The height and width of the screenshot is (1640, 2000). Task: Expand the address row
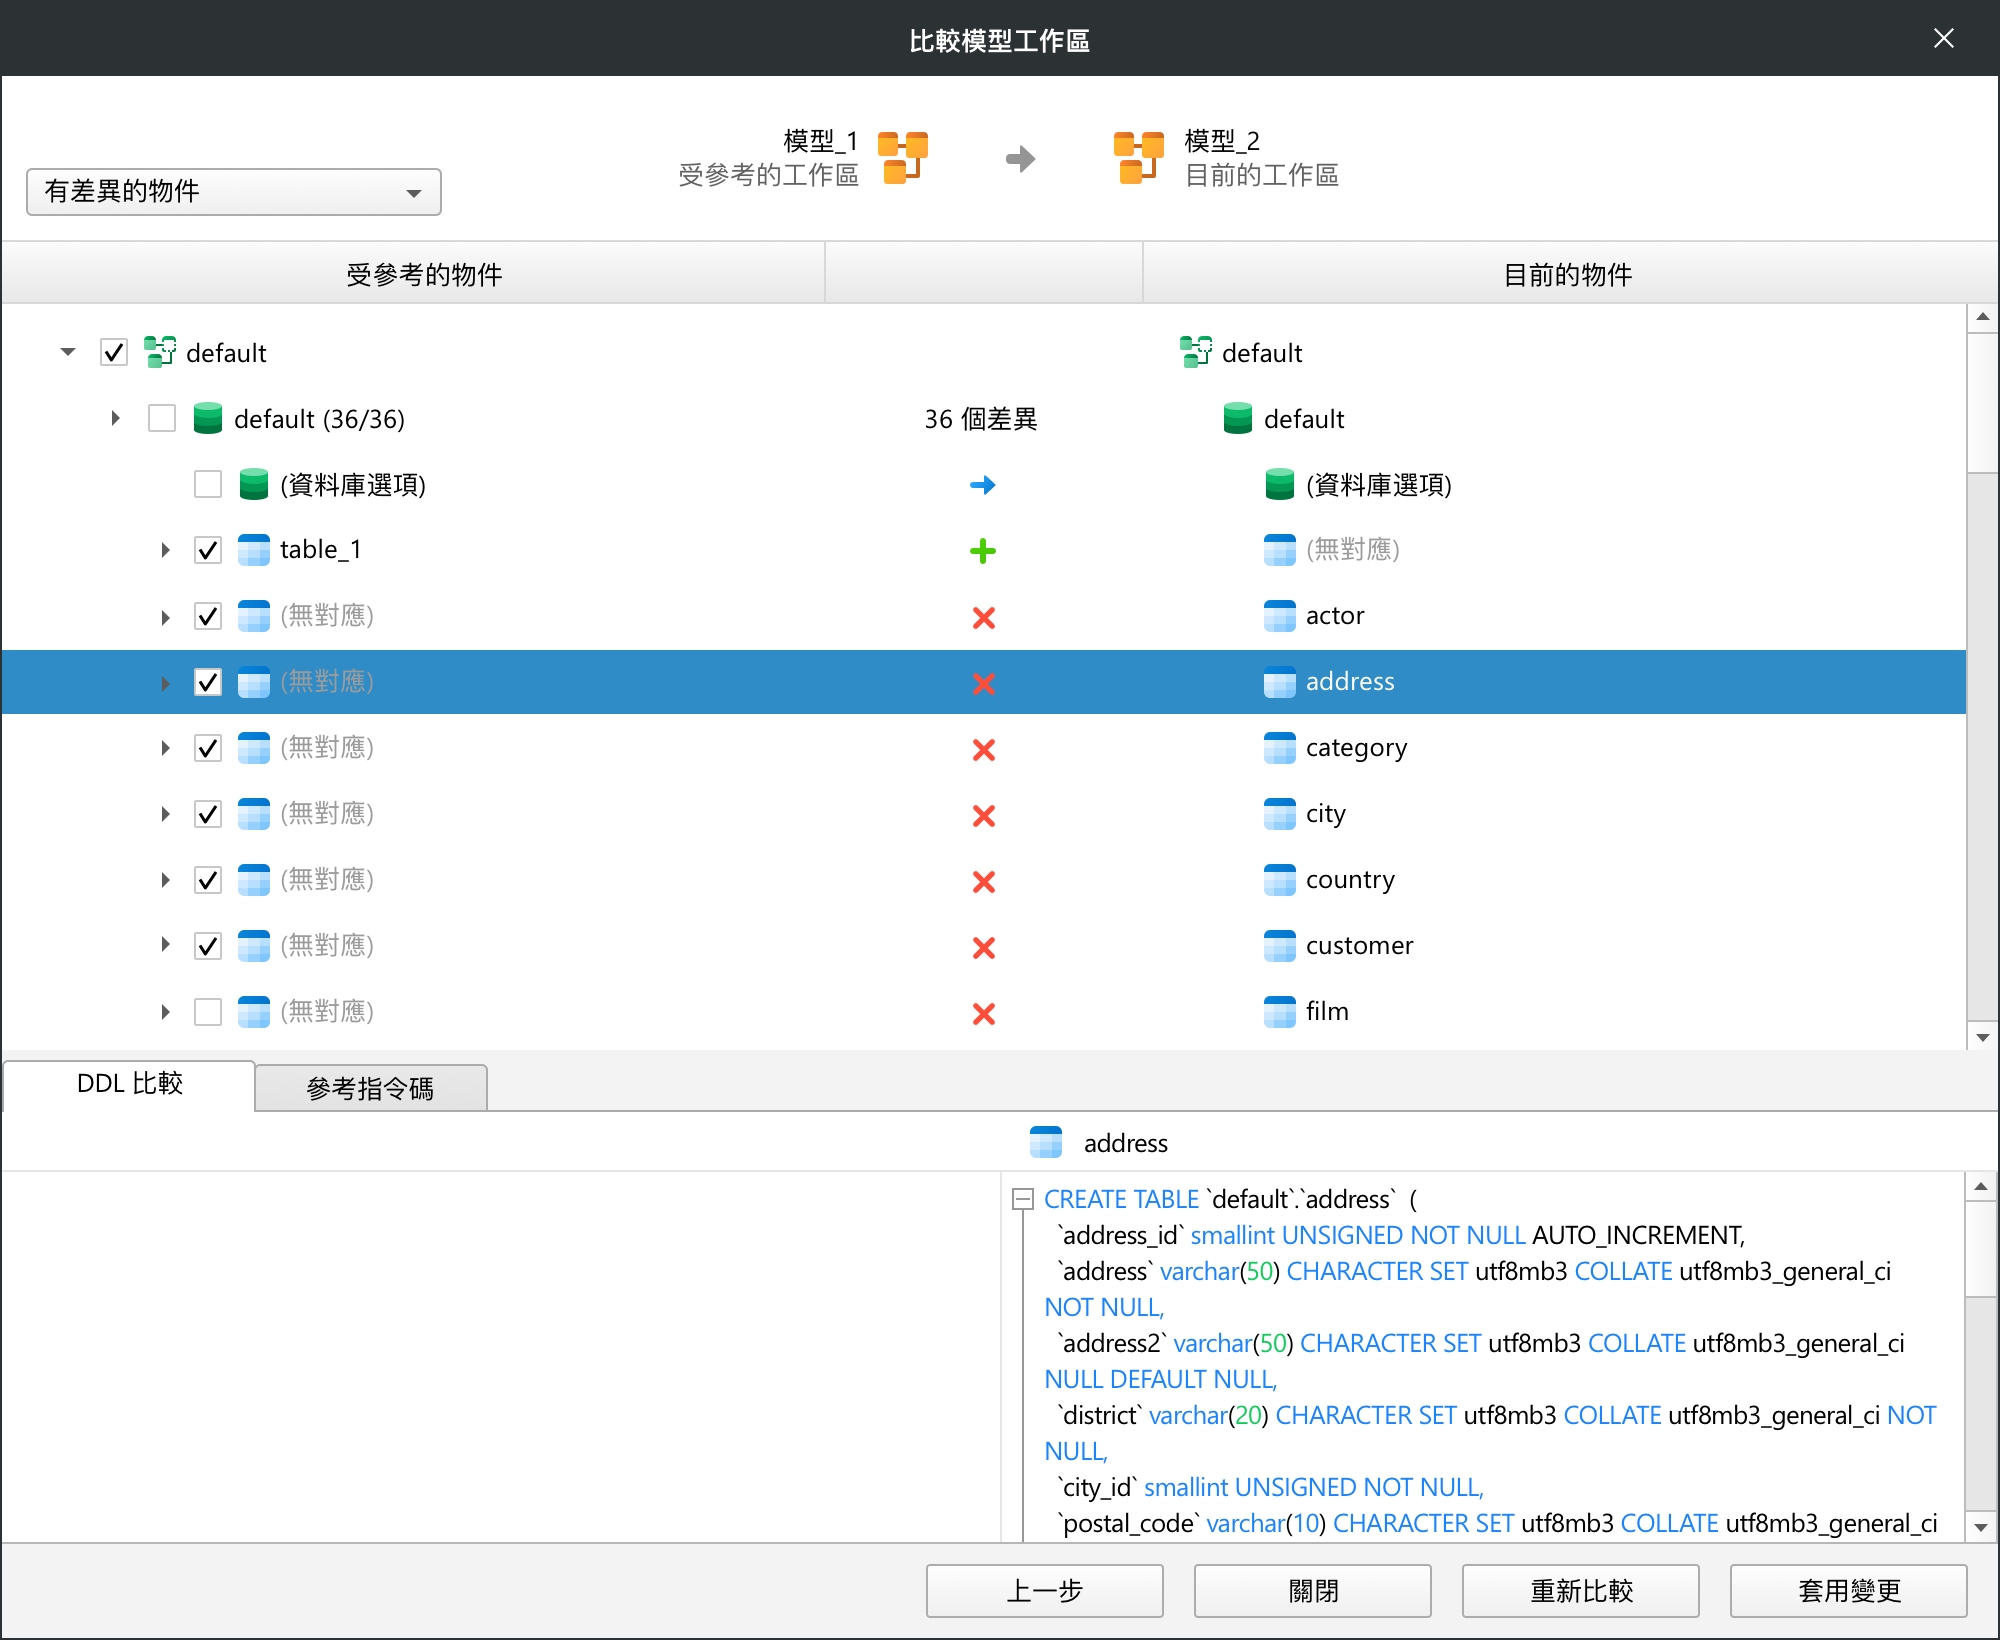(165, 683)
